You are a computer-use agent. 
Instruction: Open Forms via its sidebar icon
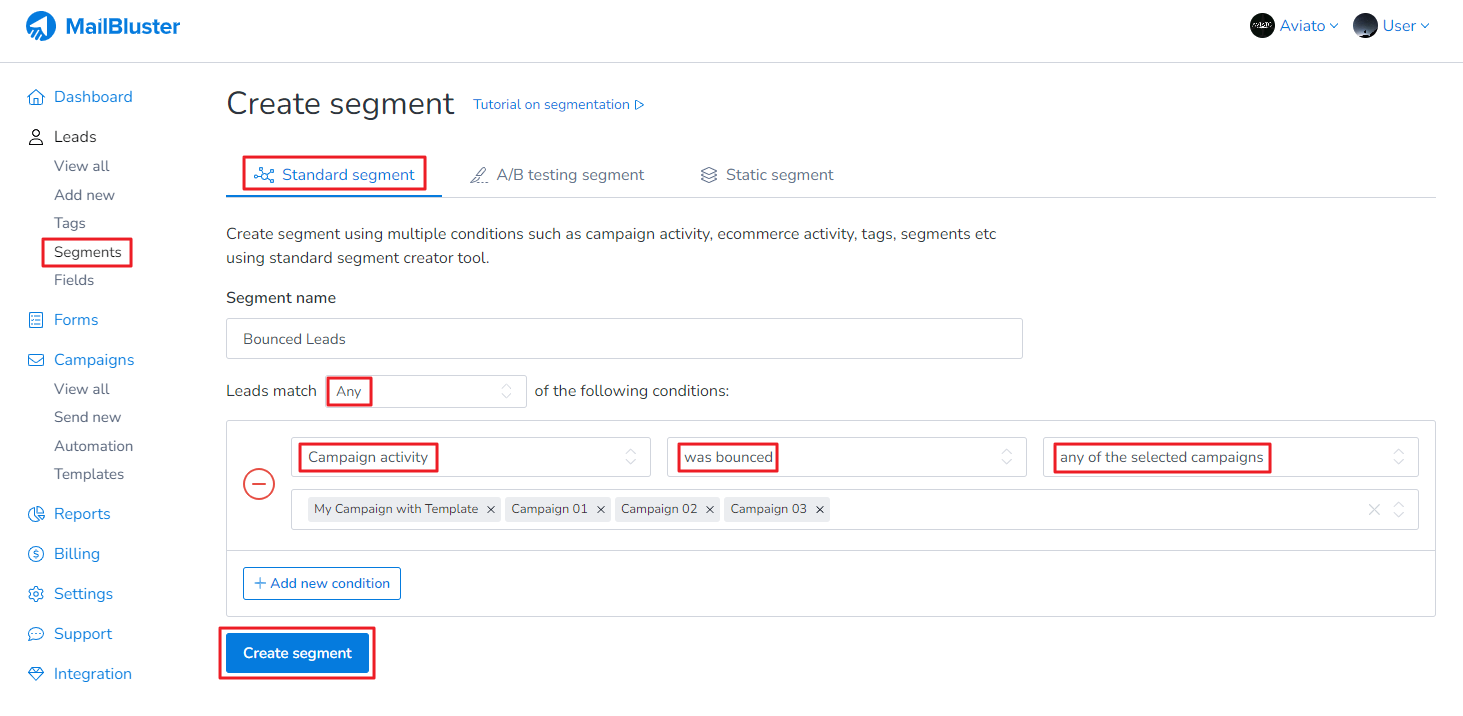pos(36,319)
